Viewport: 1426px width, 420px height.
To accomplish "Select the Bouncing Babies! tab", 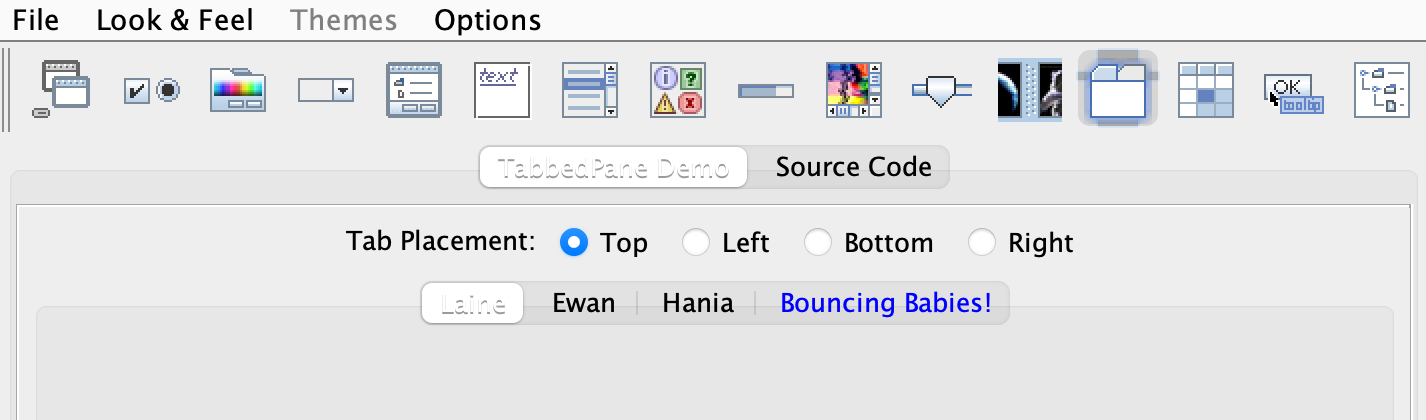I will click(885, 303).
